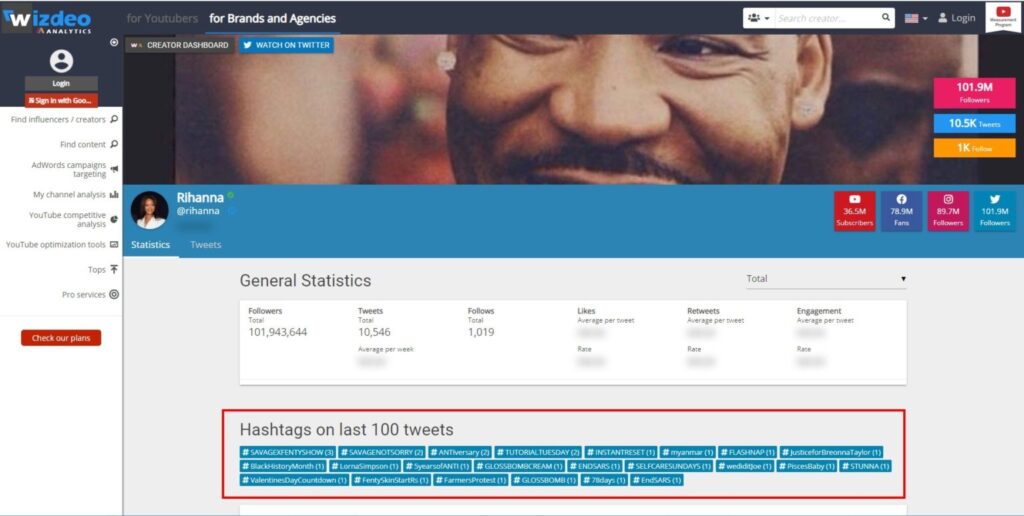Open Find influencers / creators in sidebar
The image size is (1024, 516).
(x=63, y=120)
